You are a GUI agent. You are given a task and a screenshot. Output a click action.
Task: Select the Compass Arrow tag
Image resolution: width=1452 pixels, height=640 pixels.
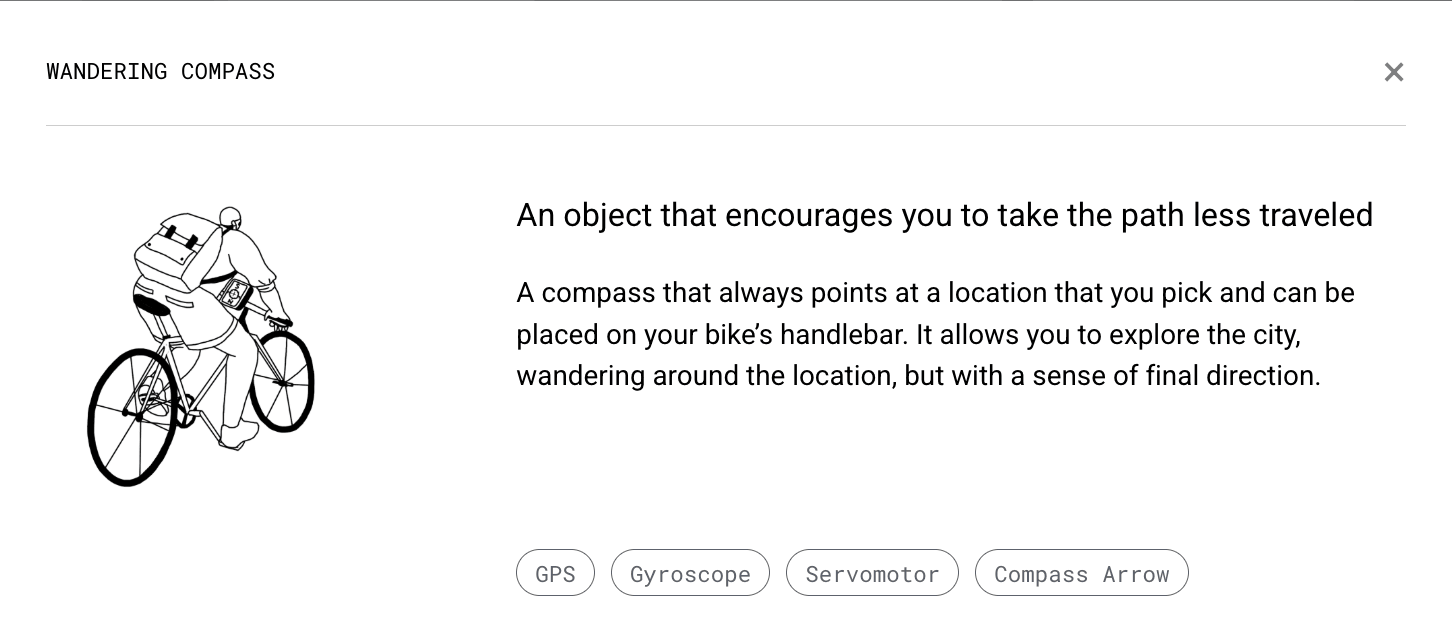[1082, 573]
